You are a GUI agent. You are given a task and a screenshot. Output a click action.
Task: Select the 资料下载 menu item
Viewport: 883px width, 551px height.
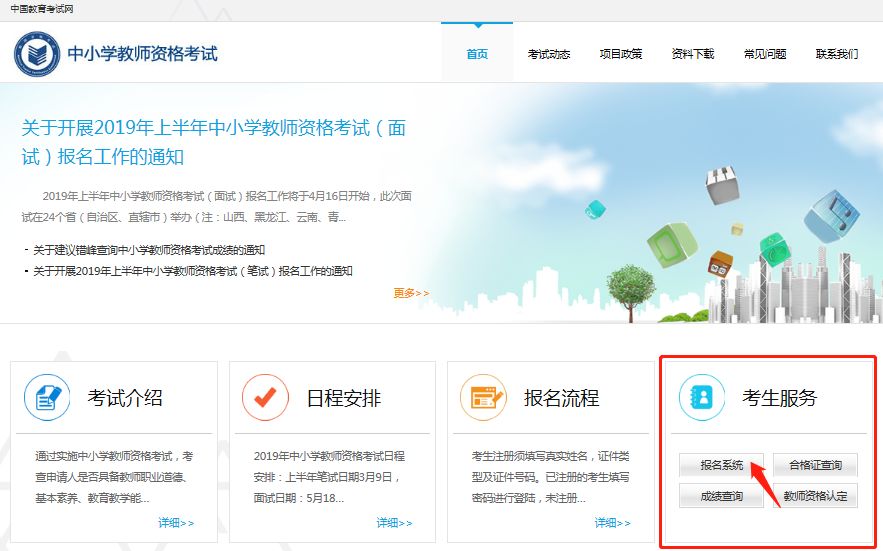[x=693, y=54]
